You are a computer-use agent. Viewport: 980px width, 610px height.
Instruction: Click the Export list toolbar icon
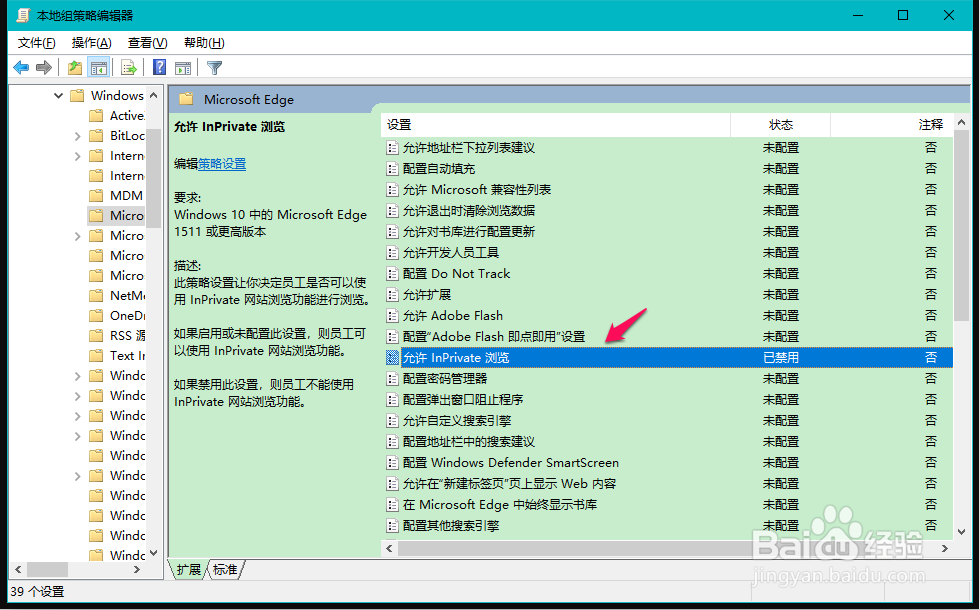pyautogui.click(x=129, y=68)
